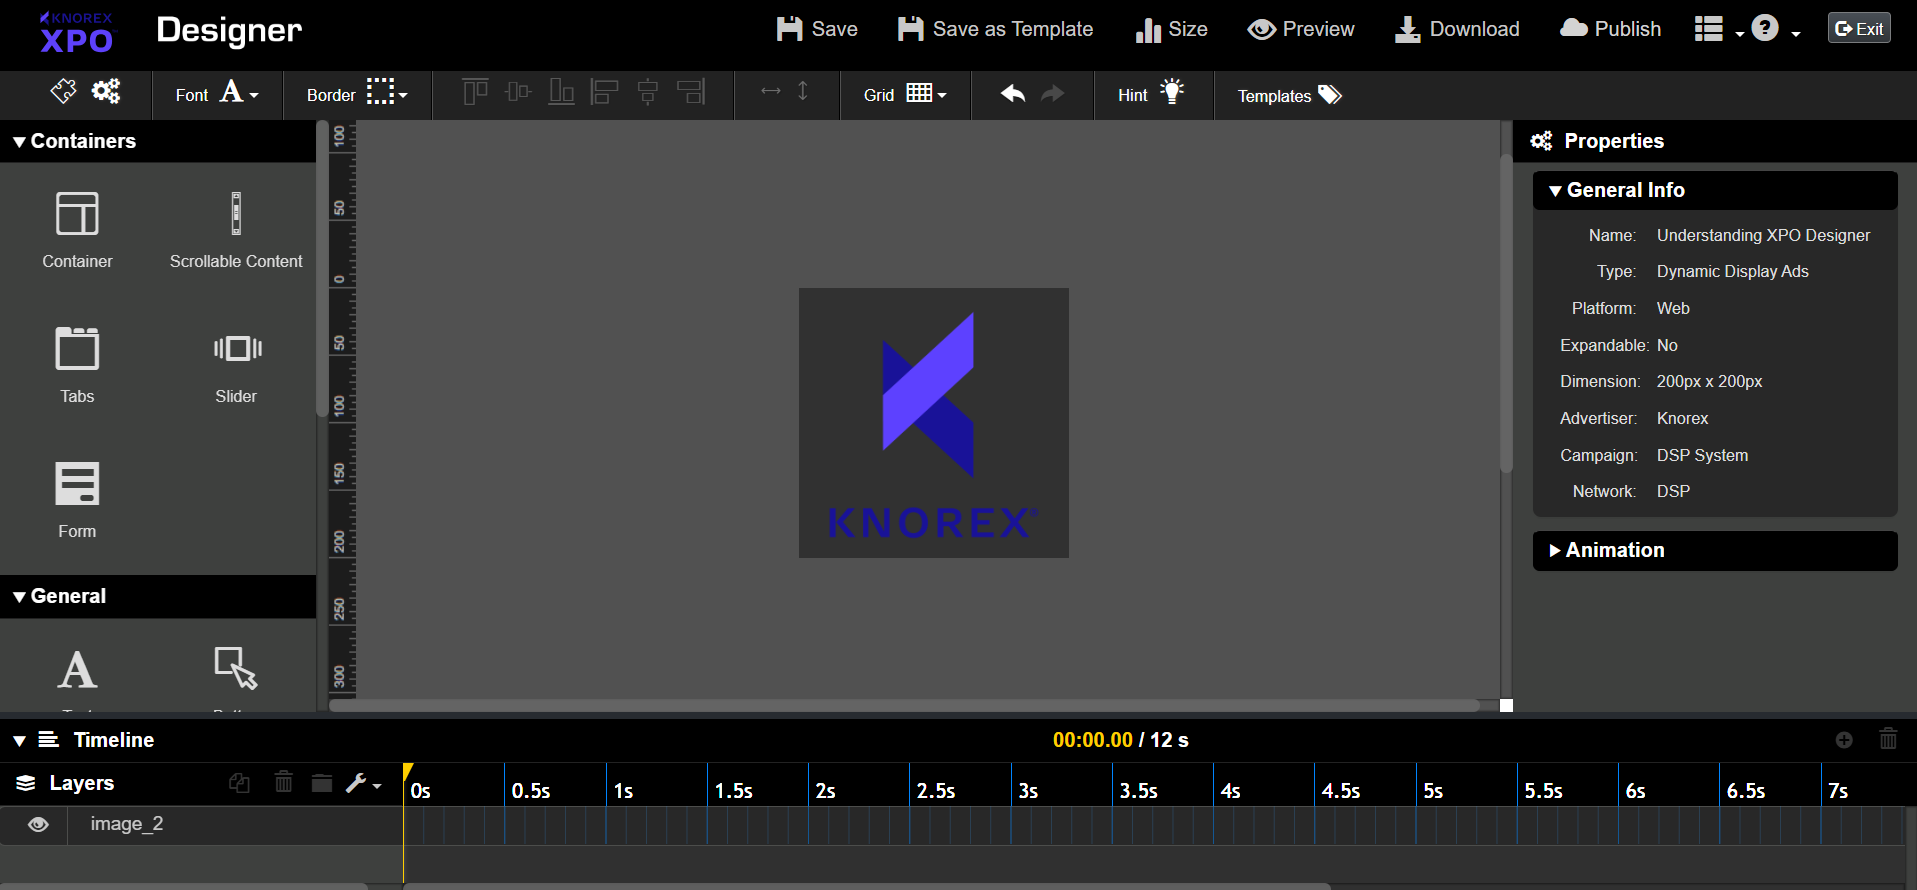Select the image_2 layer
Image resolution: width=1917 pixels, height=890 pixels.
click(127, 824)
